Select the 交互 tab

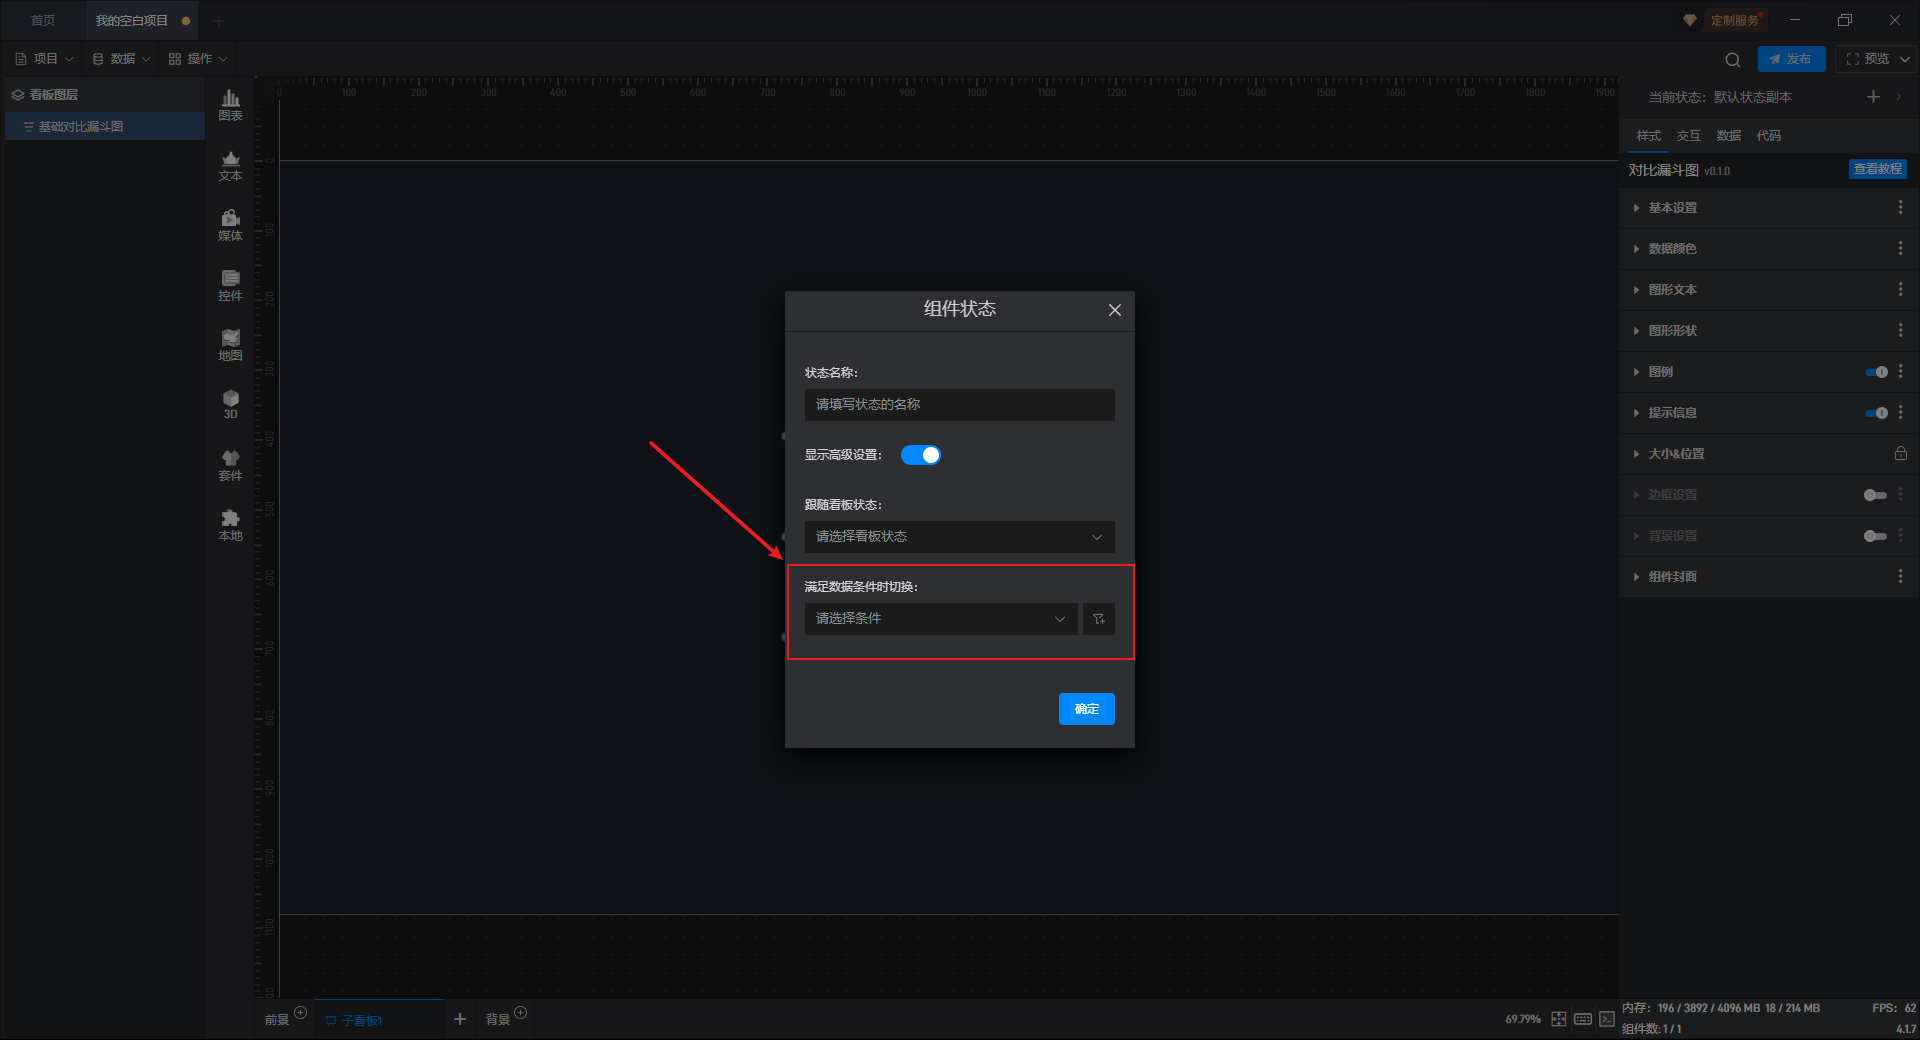click(1688, 136)
